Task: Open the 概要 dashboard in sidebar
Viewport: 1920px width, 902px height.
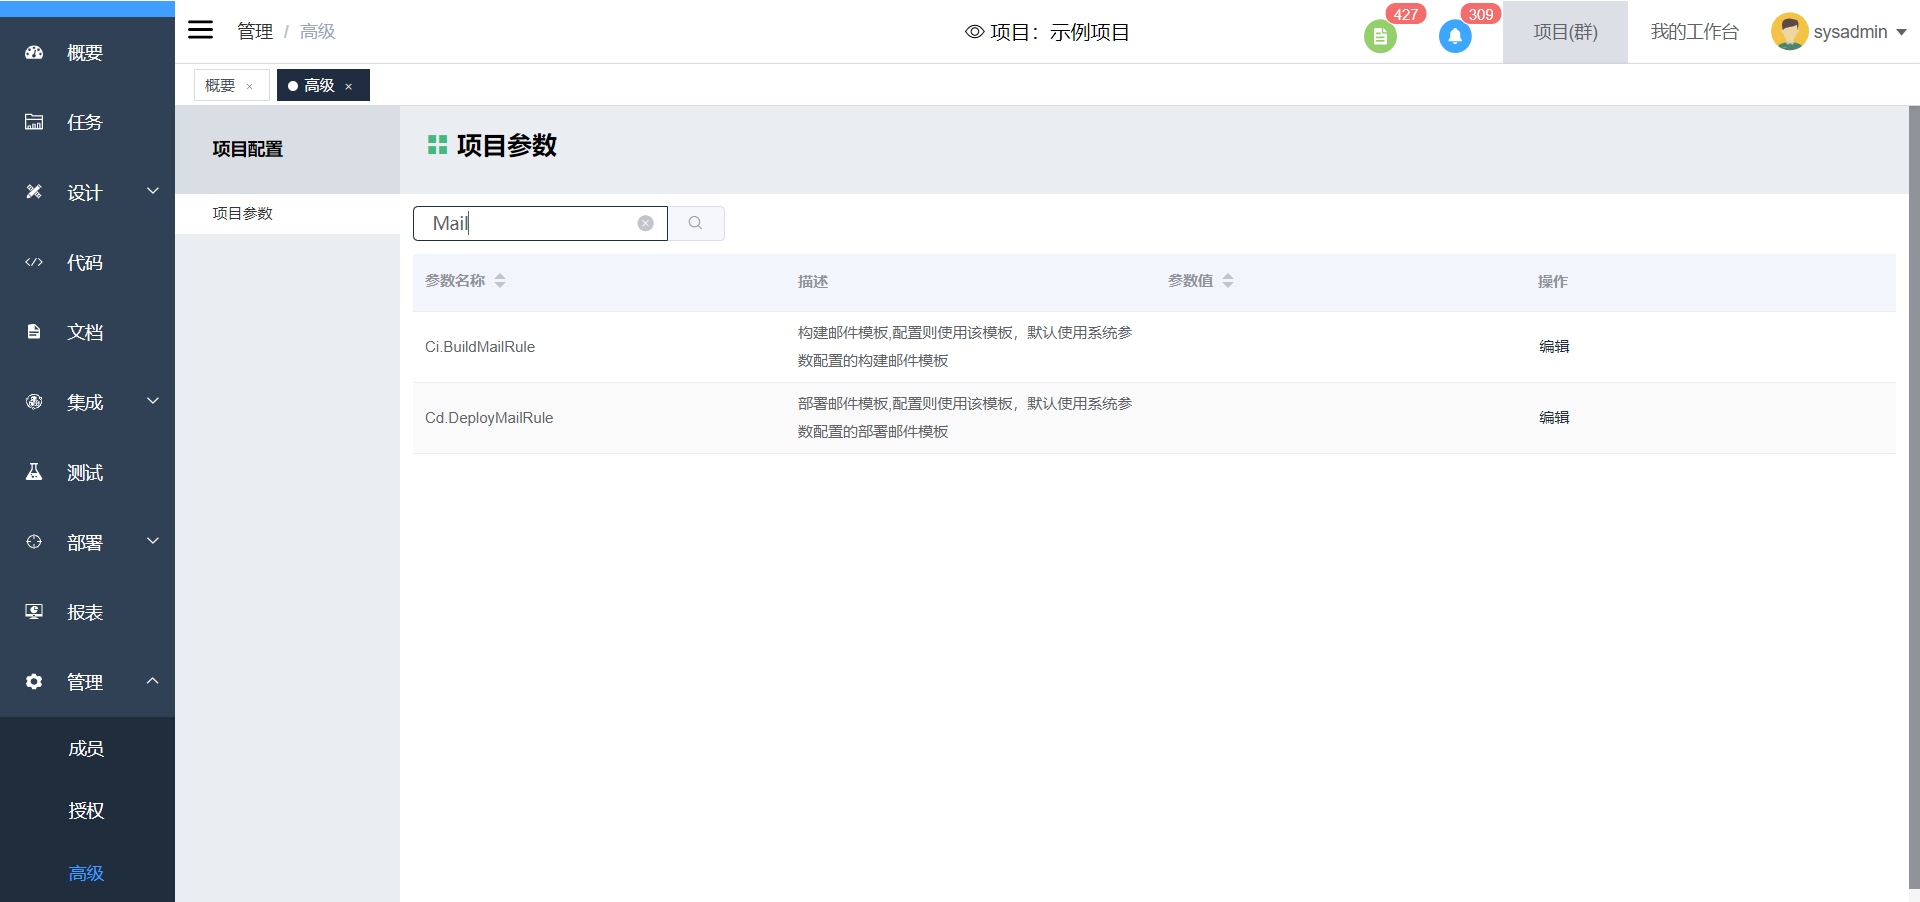Action: pos(85,53)
